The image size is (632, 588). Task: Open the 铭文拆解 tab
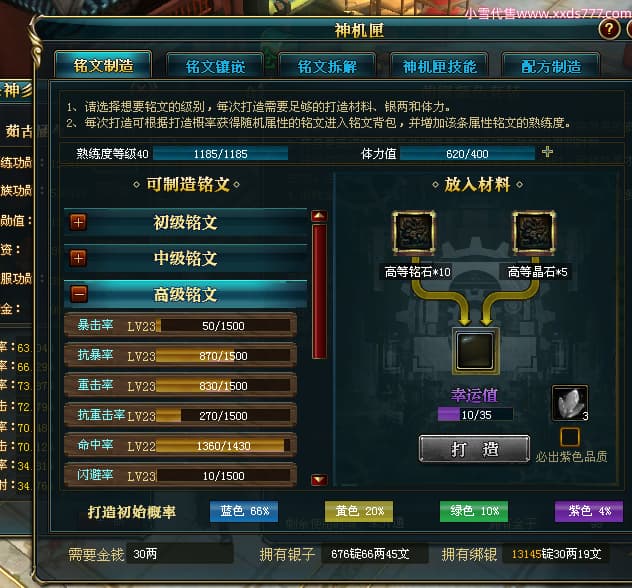click(327, 66)
